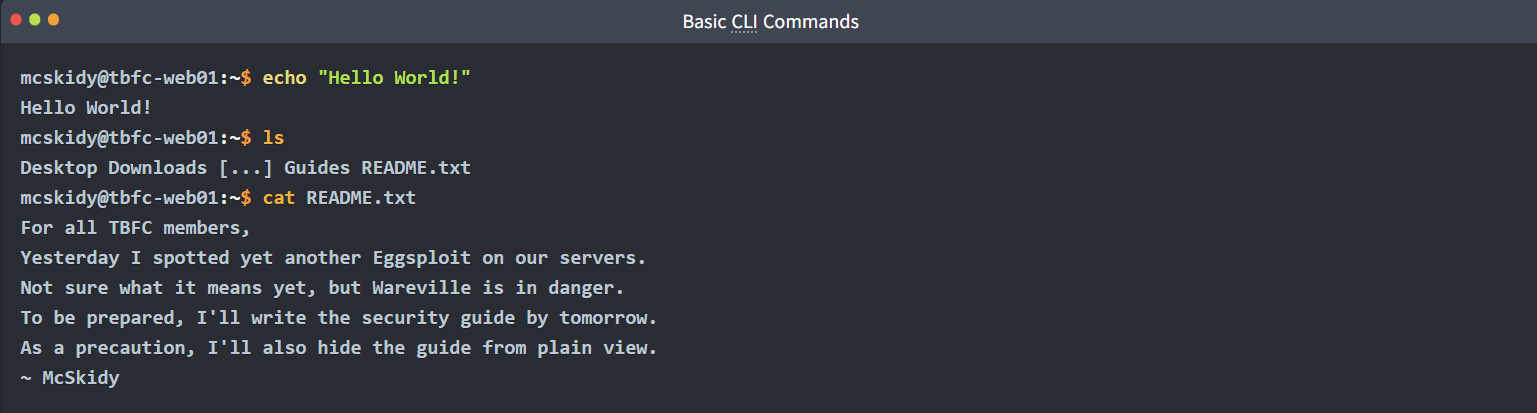Click the "For all TBFC members," line

(x=135, y=228)
